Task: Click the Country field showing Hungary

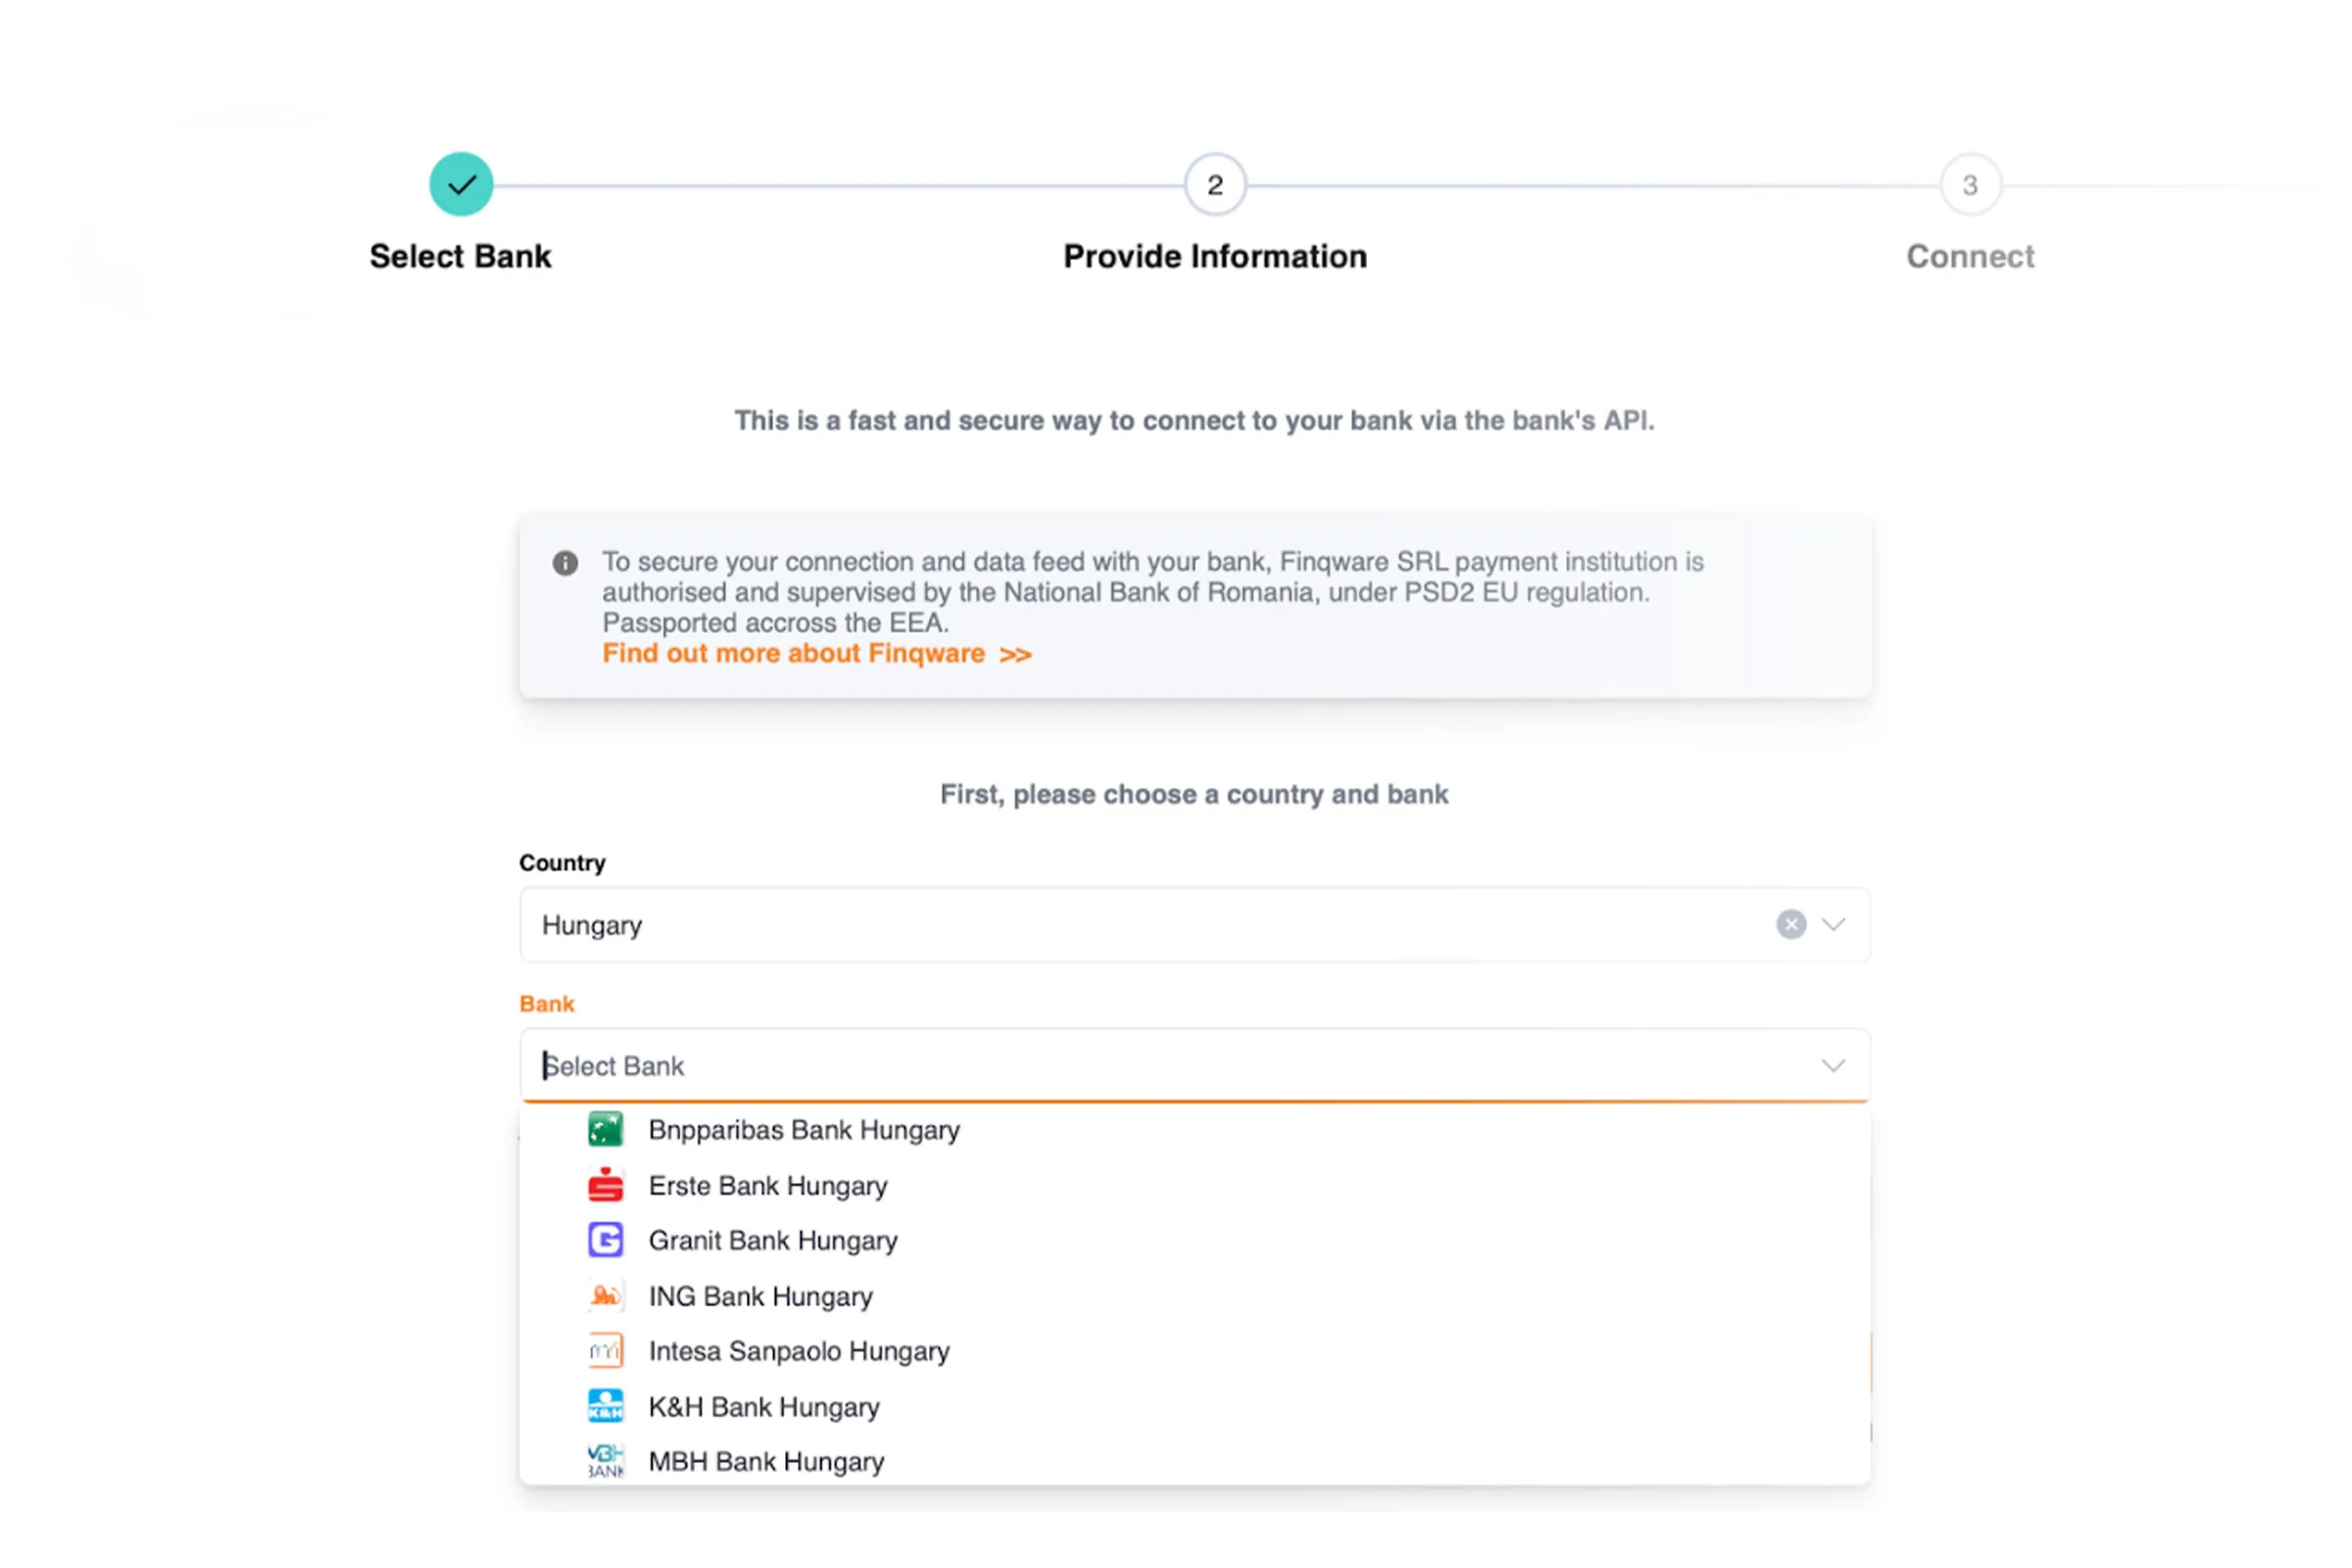Action: point(1194,924)
